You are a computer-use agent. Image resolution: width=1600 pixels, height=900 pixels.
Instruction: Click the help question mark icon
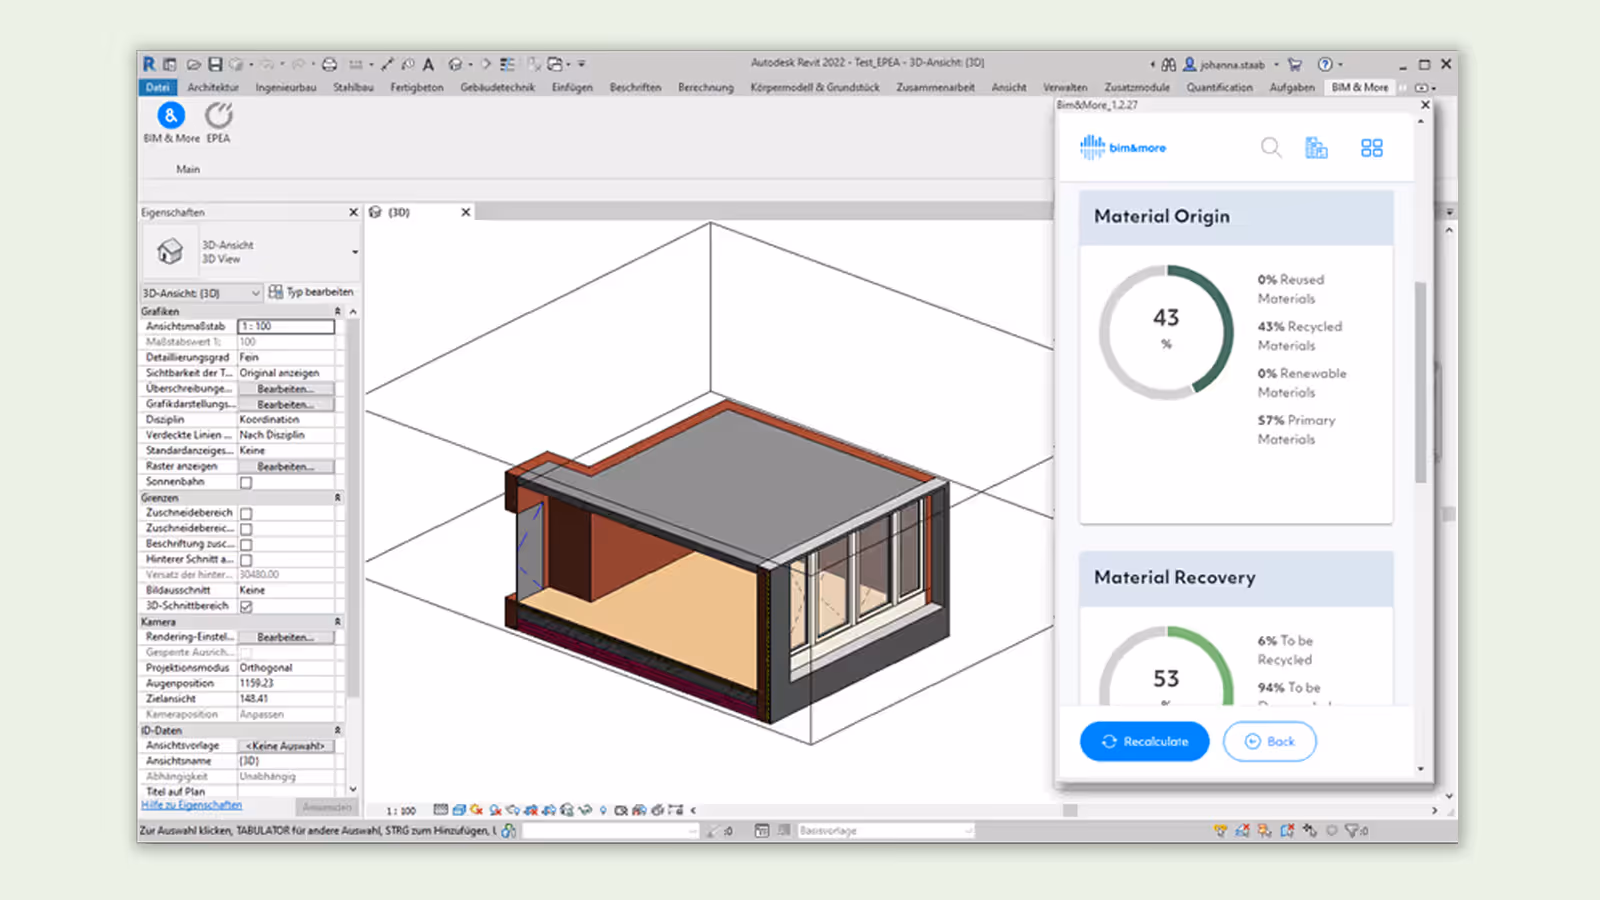coord(1325,64)
